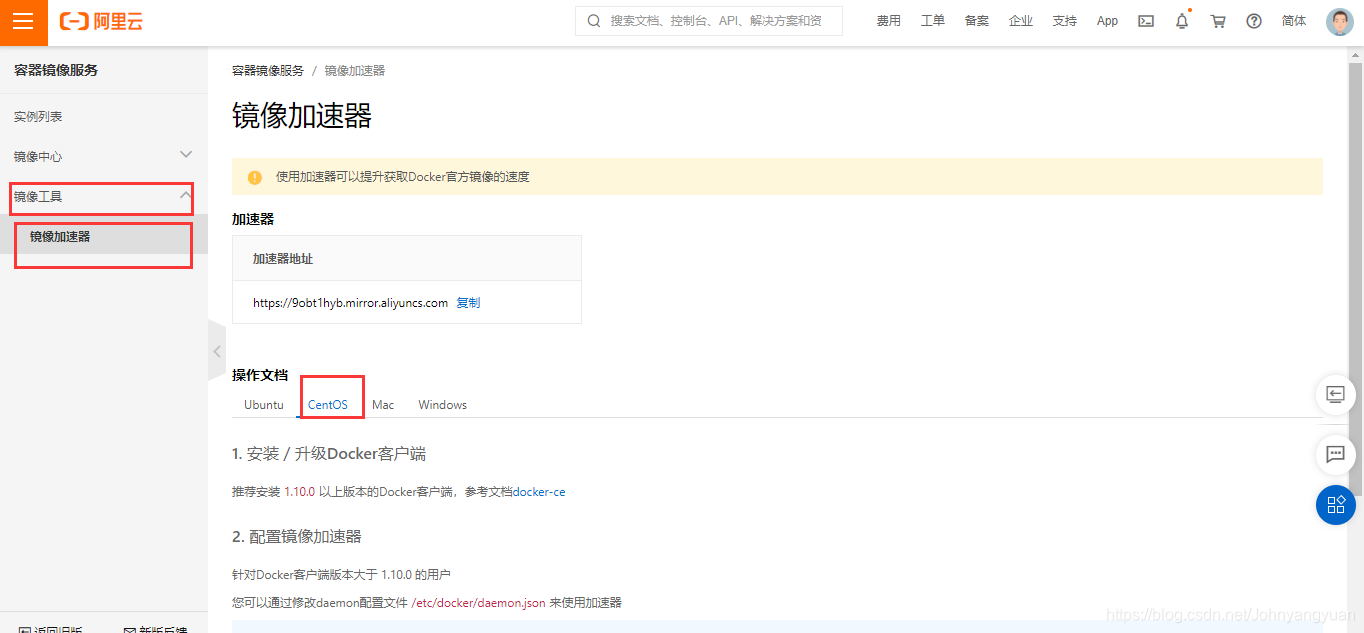Click the /etc/docker/daemon.json path text

[478, 603]
